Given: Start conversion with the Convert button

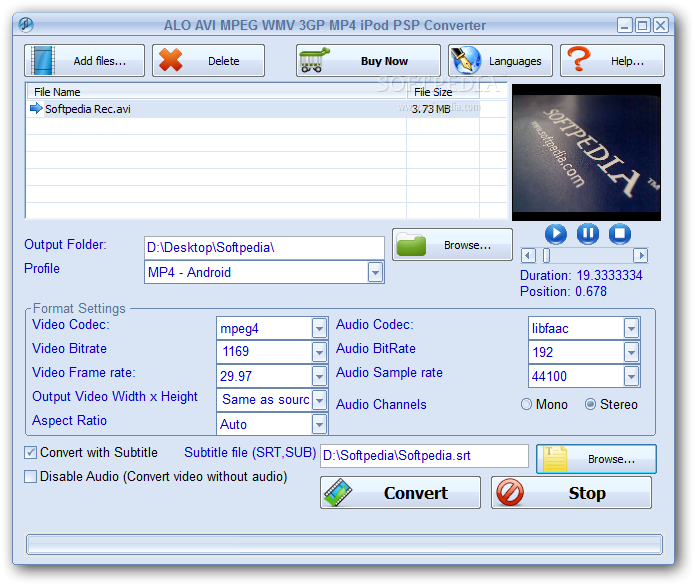Looking at the screenshot, I should (x=400, y=492).
